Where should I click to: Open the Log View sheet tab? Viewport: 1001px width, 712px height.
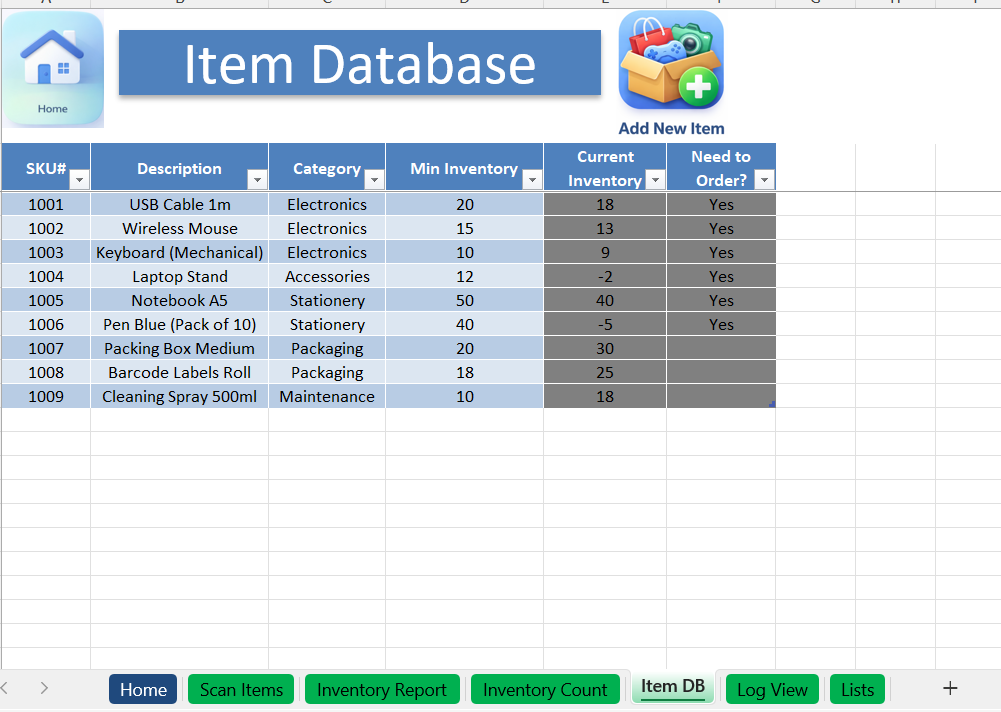[x=771, y=689]
